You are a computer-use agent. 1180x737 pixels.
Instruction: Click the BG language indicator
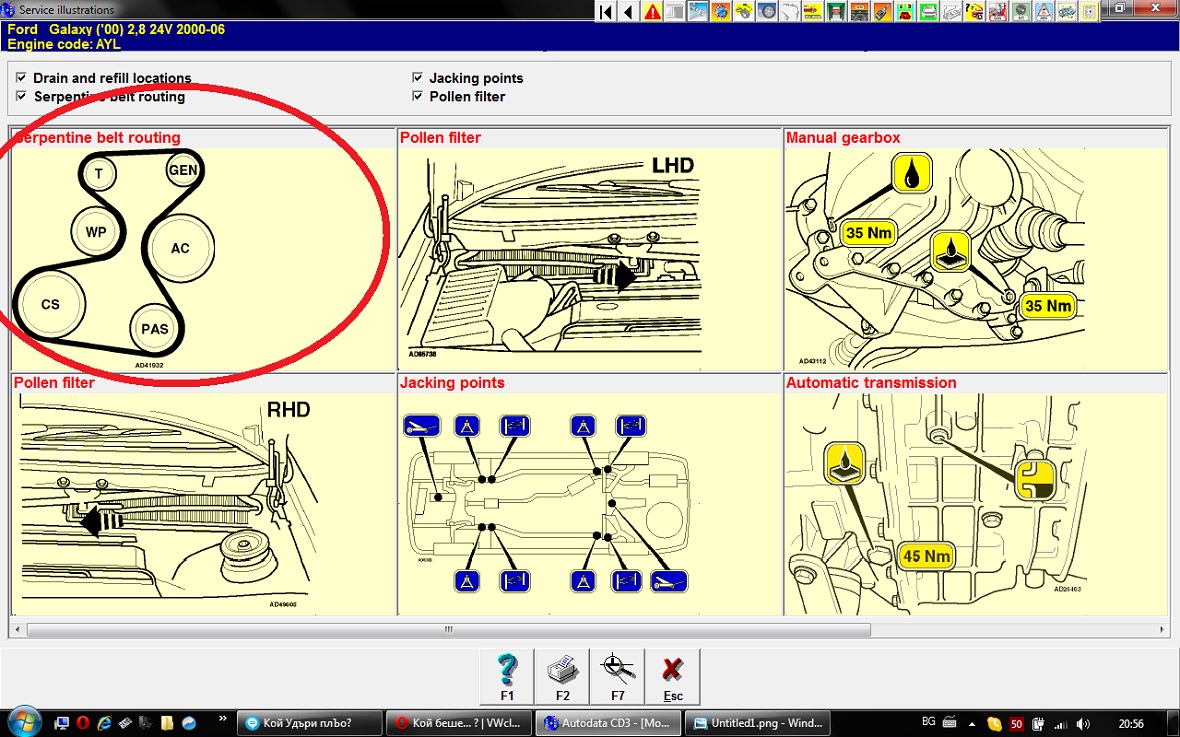click(x=929, y=723)
